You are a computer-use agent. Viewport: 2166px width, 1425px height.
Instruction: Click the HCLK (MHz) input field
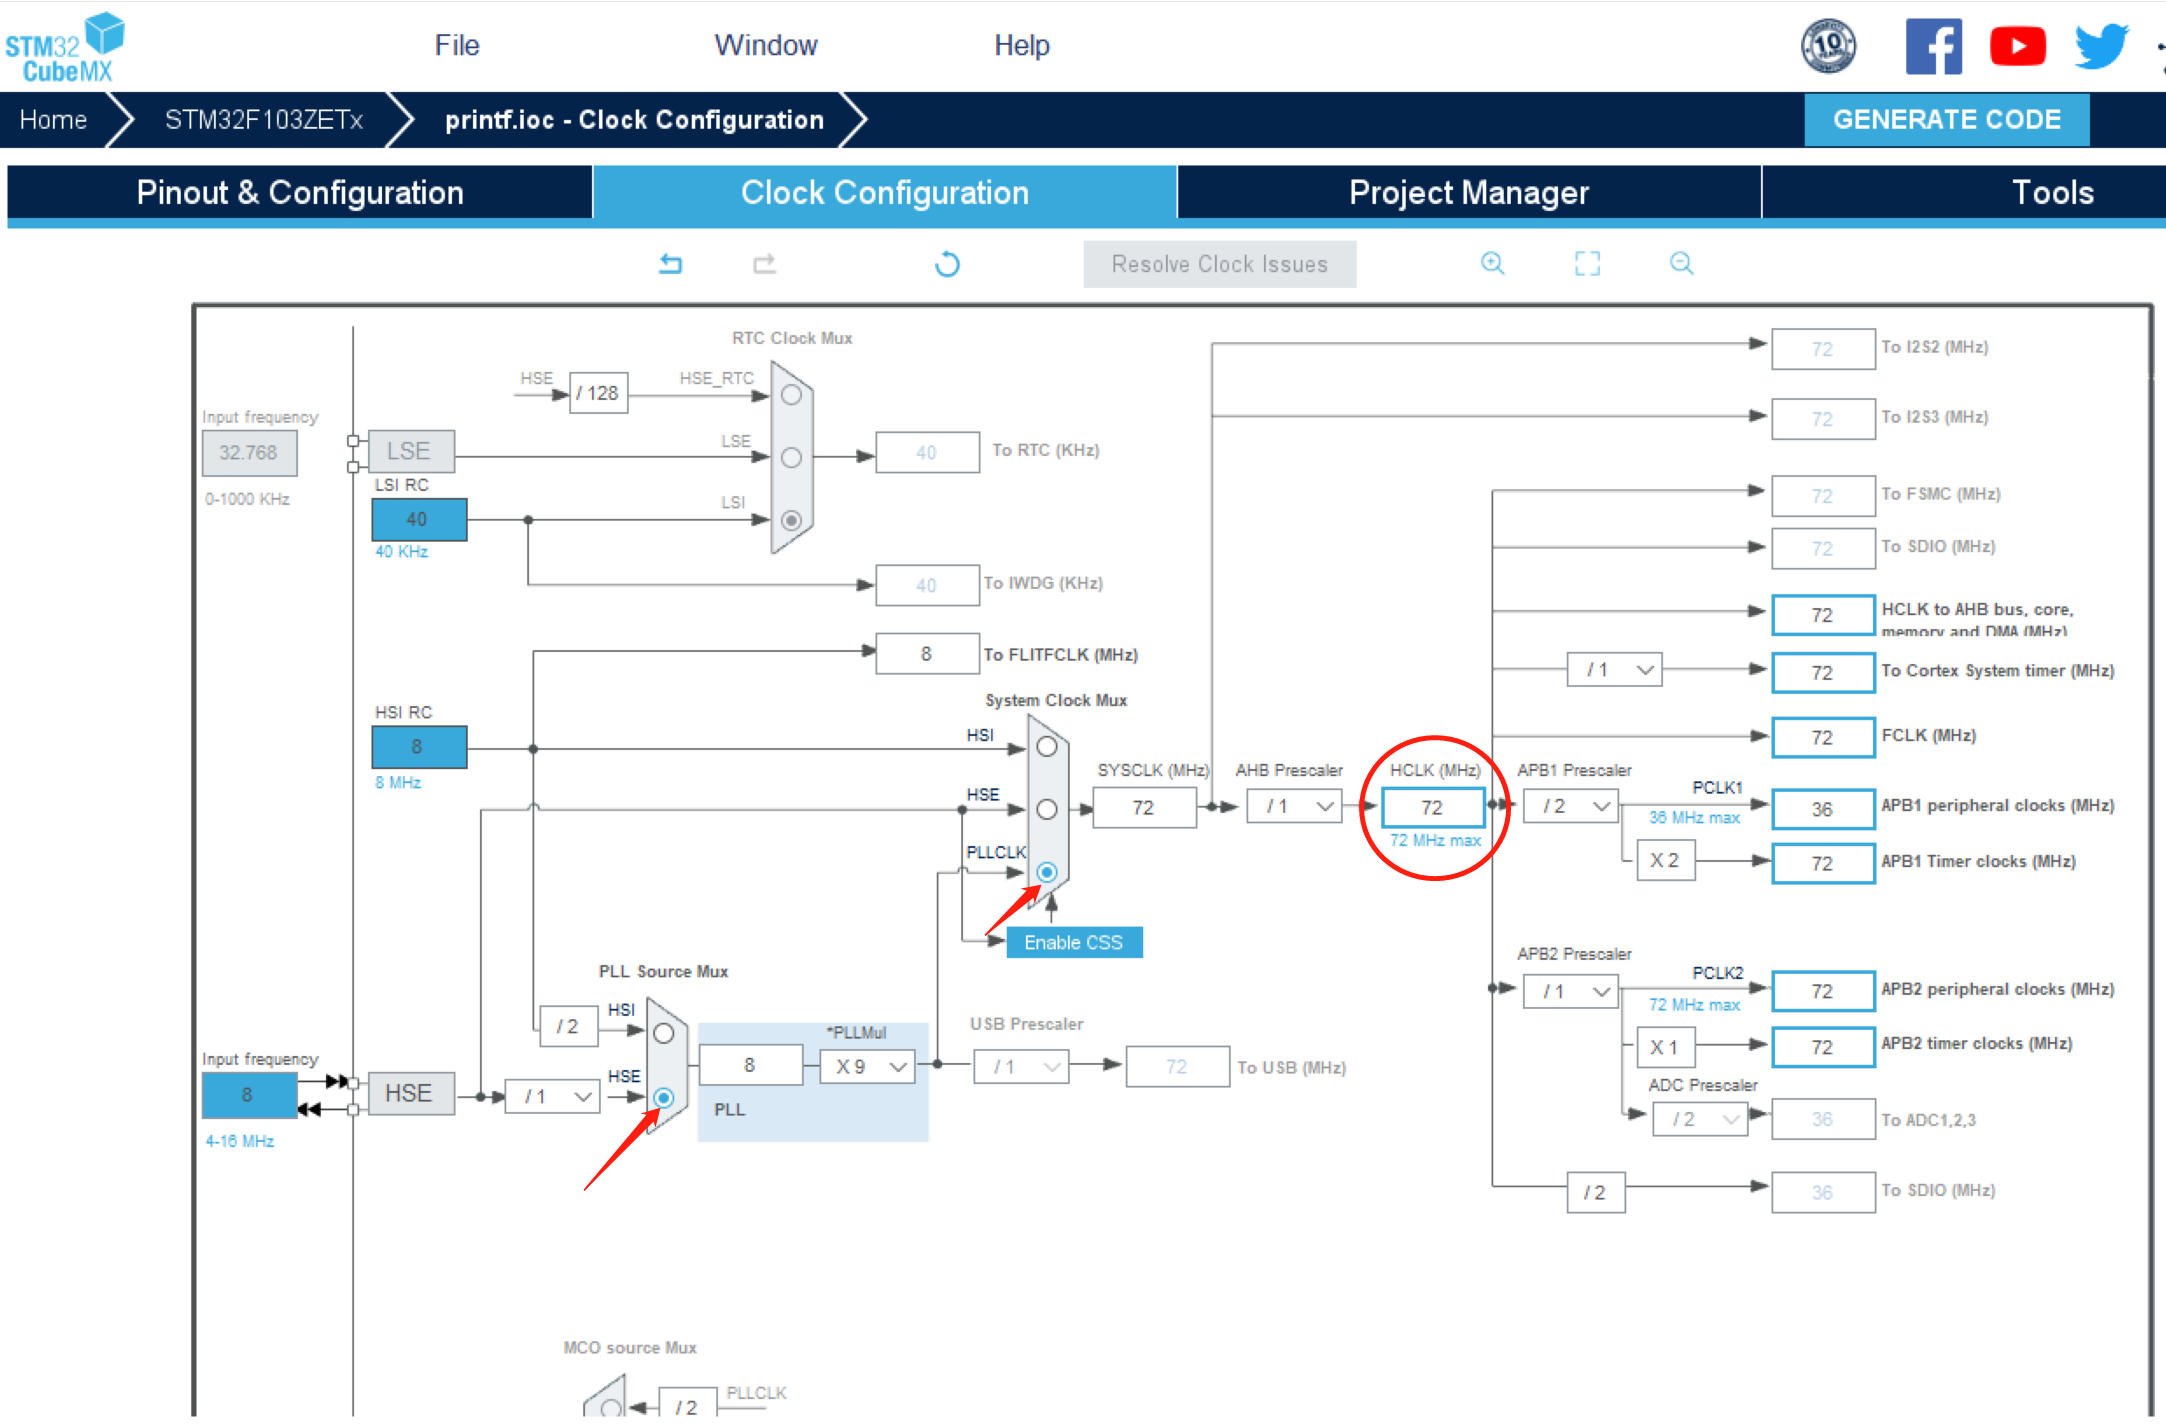click(1432, 807)
